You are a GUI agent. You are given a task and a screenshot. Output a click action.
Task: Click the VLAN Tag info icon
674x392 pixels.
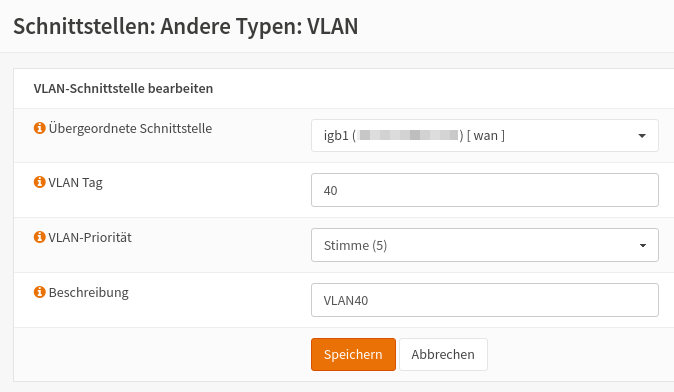click(40, 182)
